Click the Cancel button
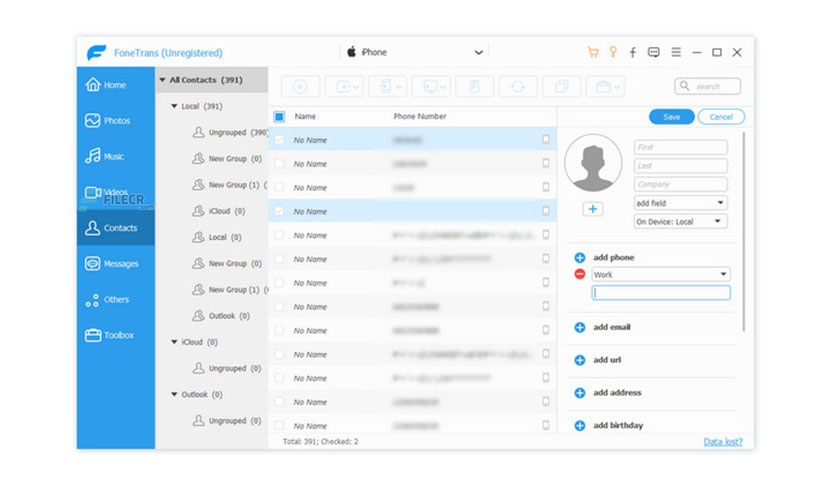 click(721, 117)
